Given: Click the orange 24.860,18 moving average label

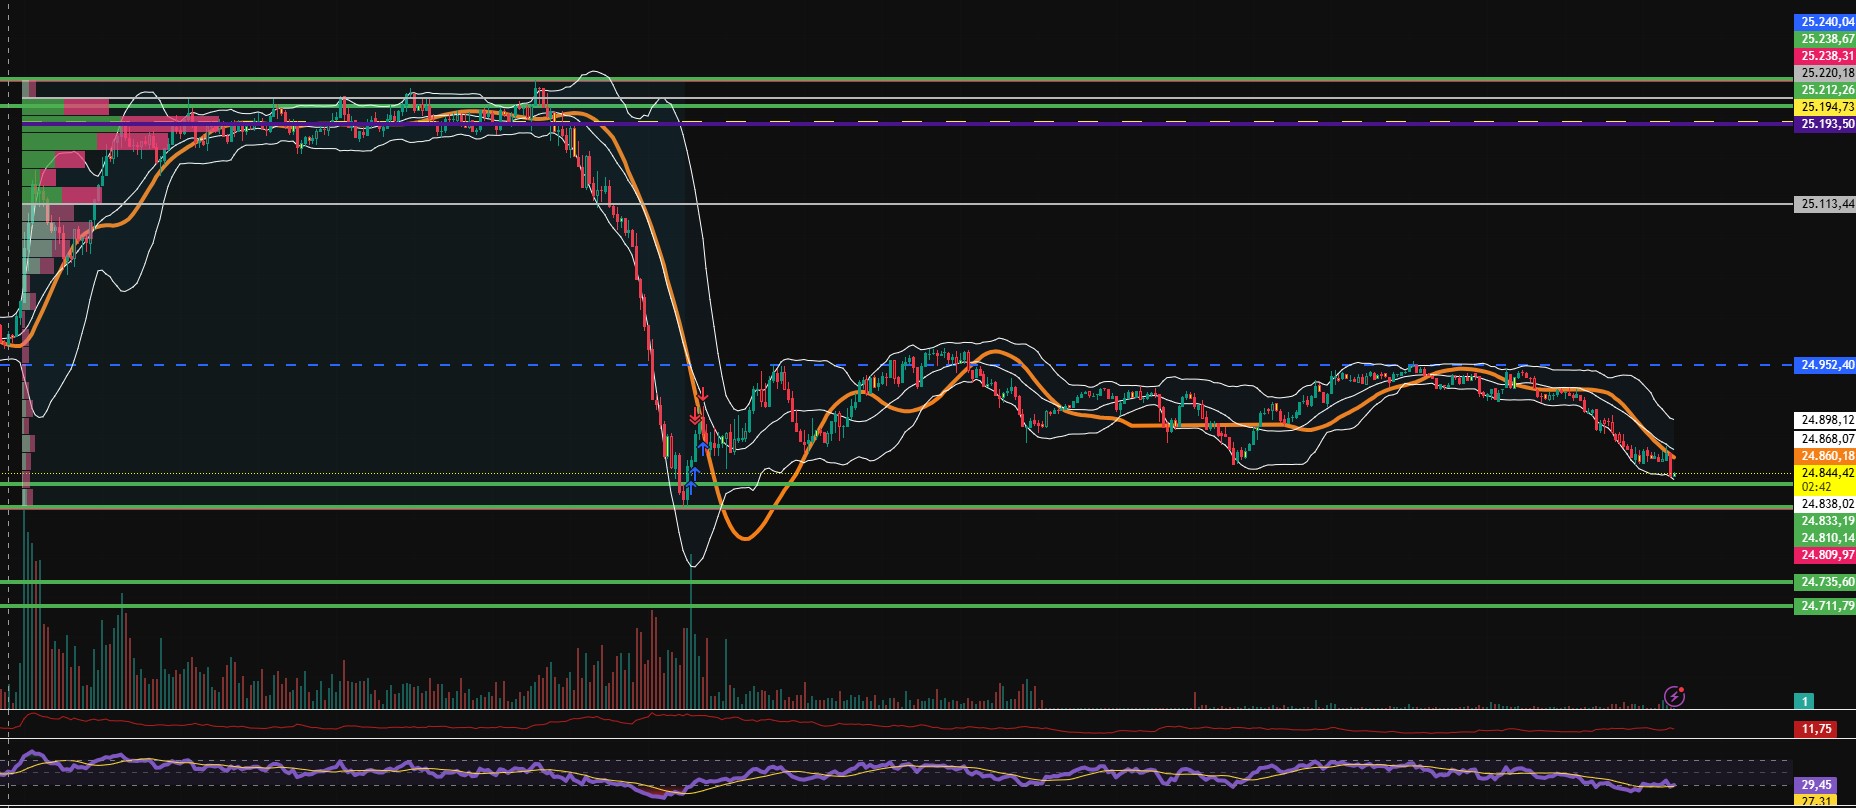Looking at the screenshot, I should 1826,456.
